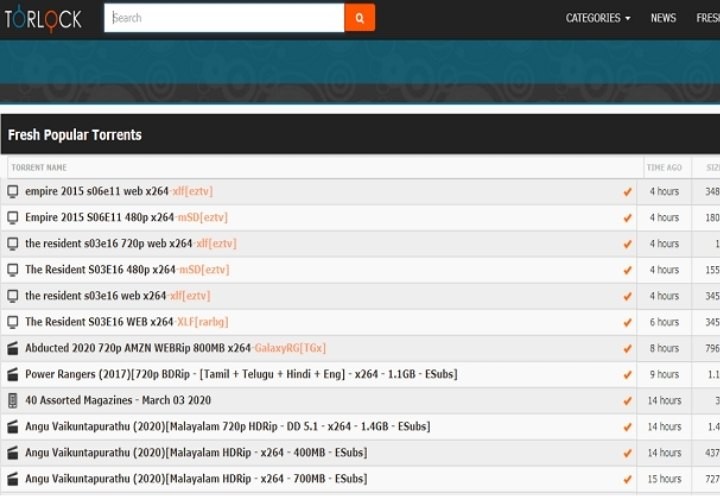Image resolution: width=720 pixels, height=500 pixels.
Task: Sort by the Time Ago column header
Action: 664,168
